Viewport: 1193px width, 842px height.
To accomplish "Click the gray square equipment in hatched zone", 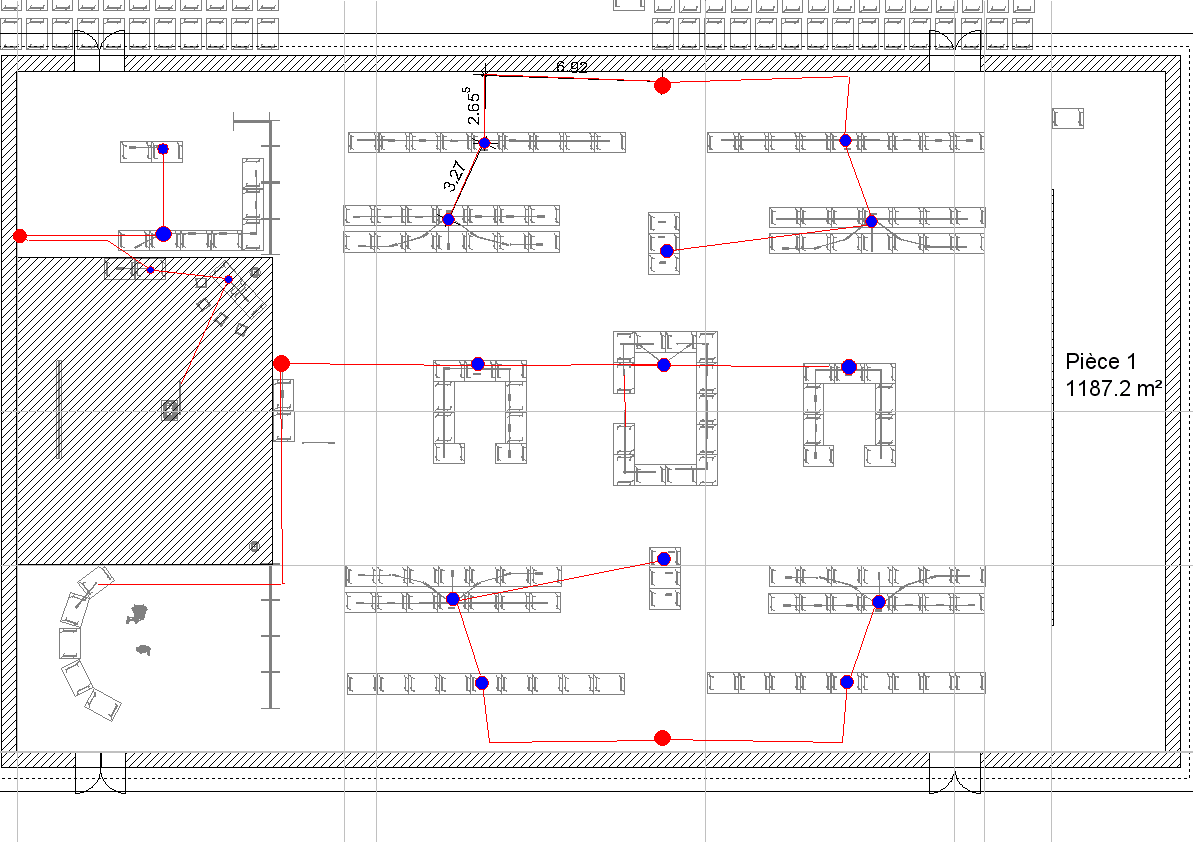I will coord(170,408).
